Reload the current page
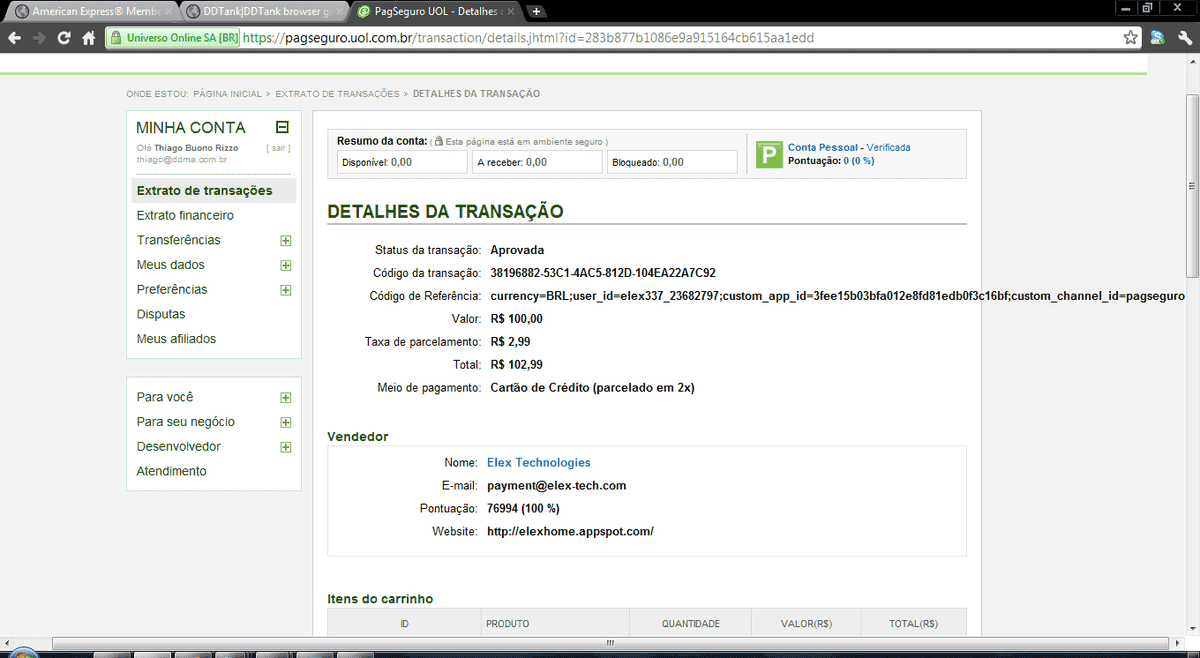 click(x=64, y=38)
